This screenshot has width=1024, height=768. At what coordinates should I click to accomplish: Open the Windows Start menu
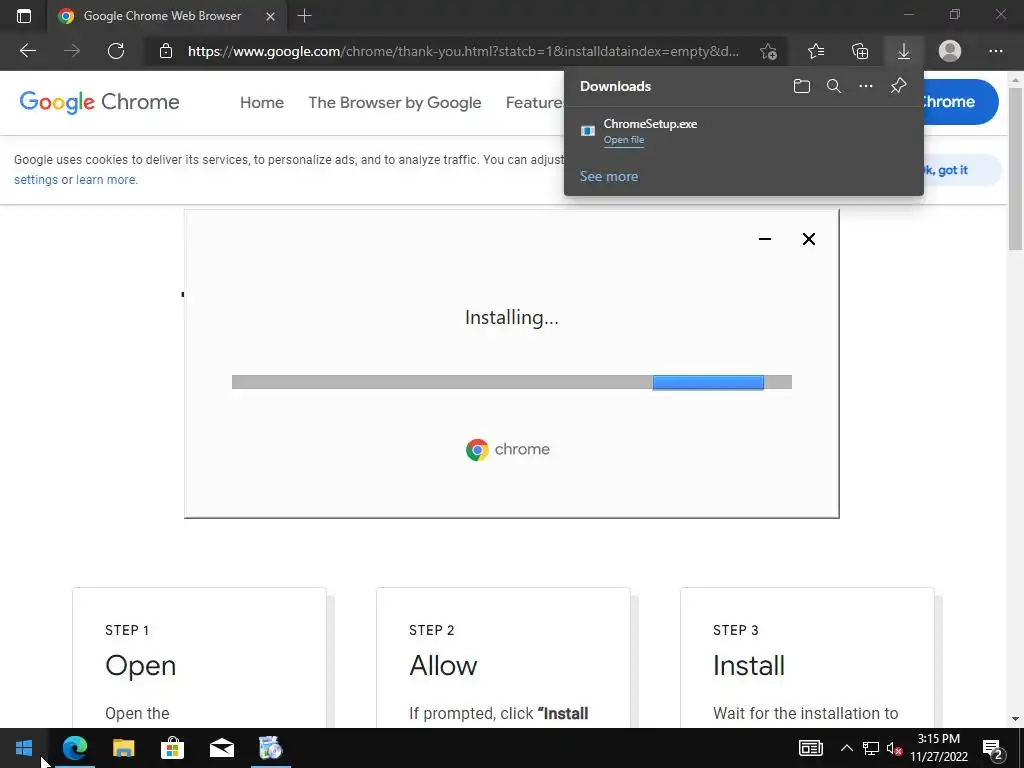[x=24, y=748]
